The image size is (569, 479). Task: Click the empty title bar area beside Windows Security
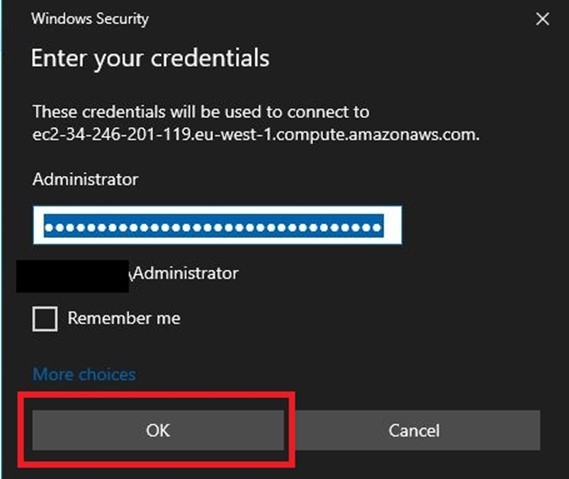click(x=341, y=19)
